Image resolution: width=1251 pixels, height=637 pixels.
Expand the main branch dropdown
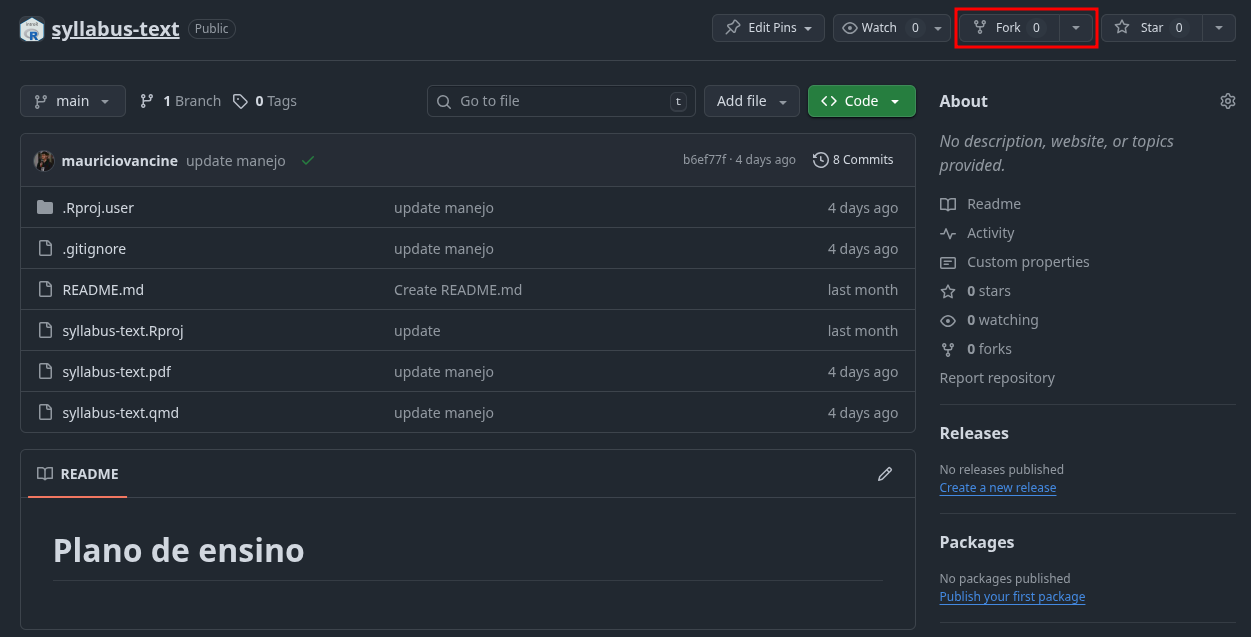(73, 101)
